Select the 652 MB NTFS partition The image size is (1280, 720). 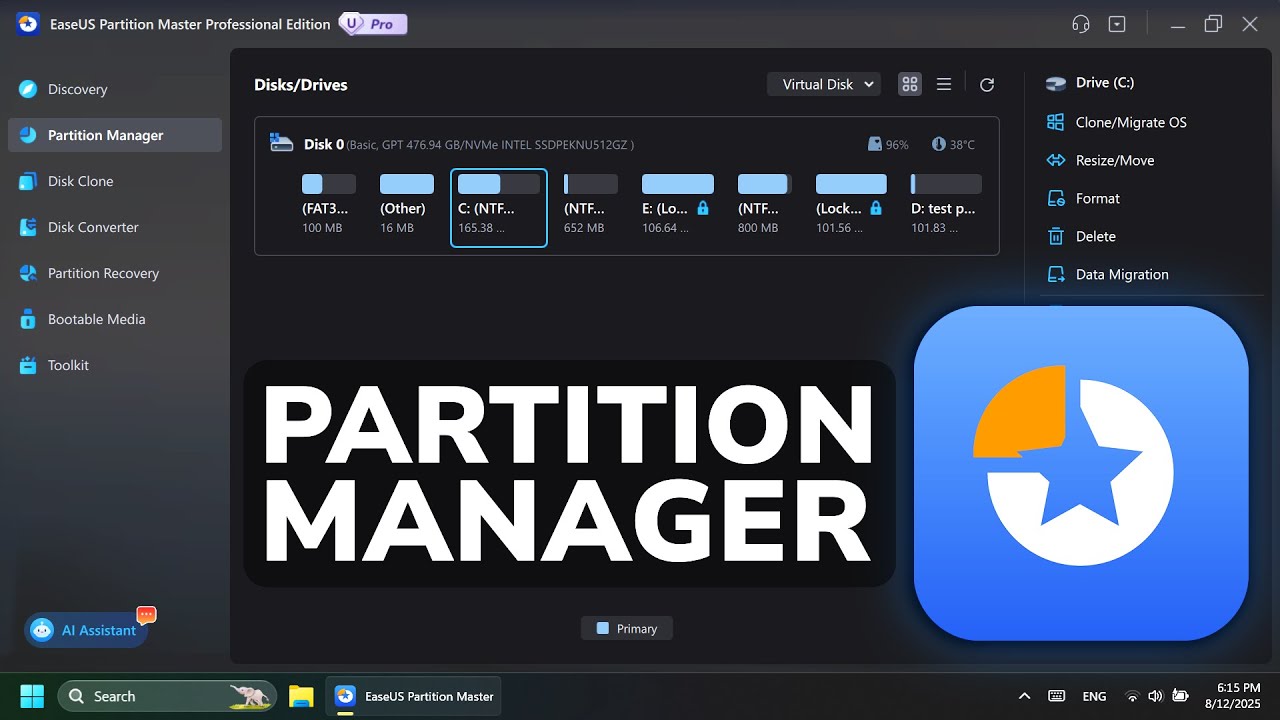point(590,206)
